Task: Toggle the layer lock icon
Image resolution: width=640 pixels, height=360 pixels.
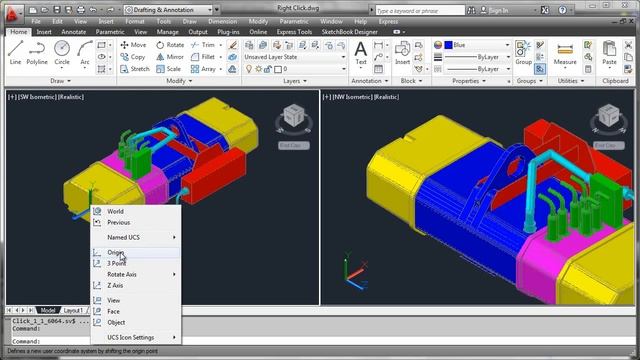Action: pos(268,69)
